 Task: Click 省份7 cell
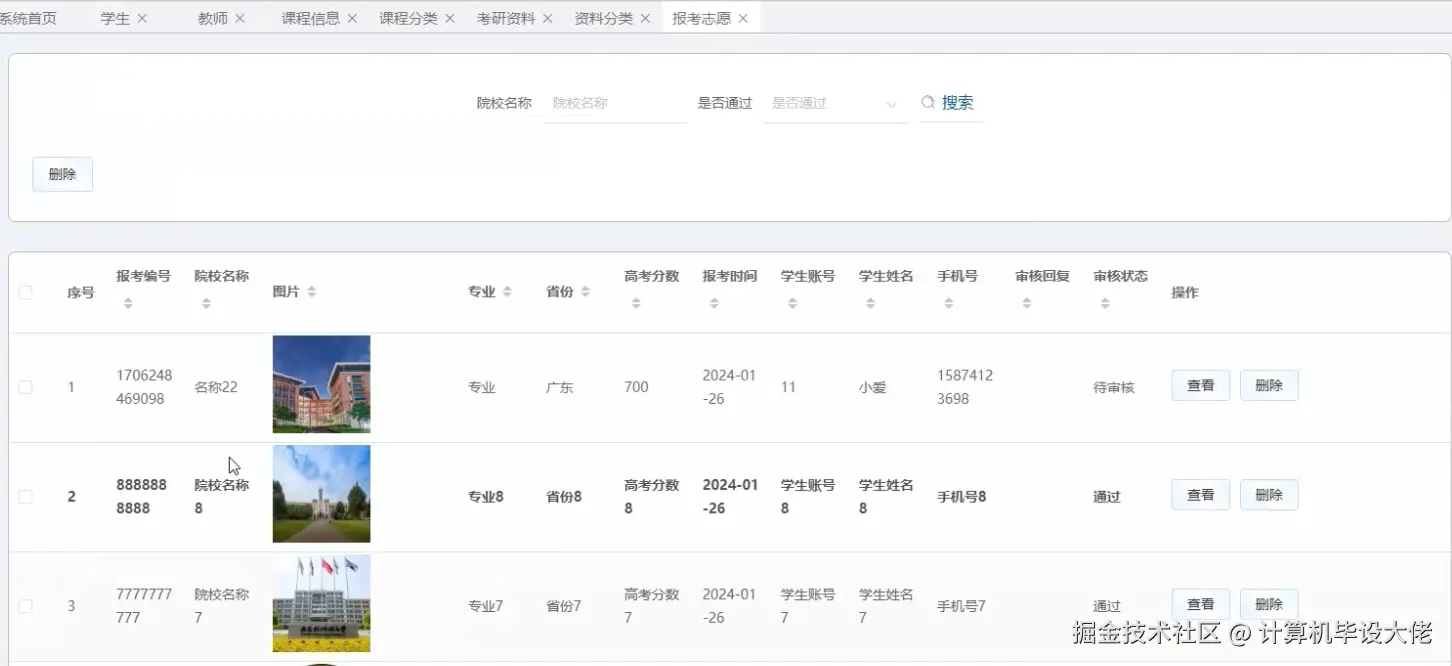(563, 606)
